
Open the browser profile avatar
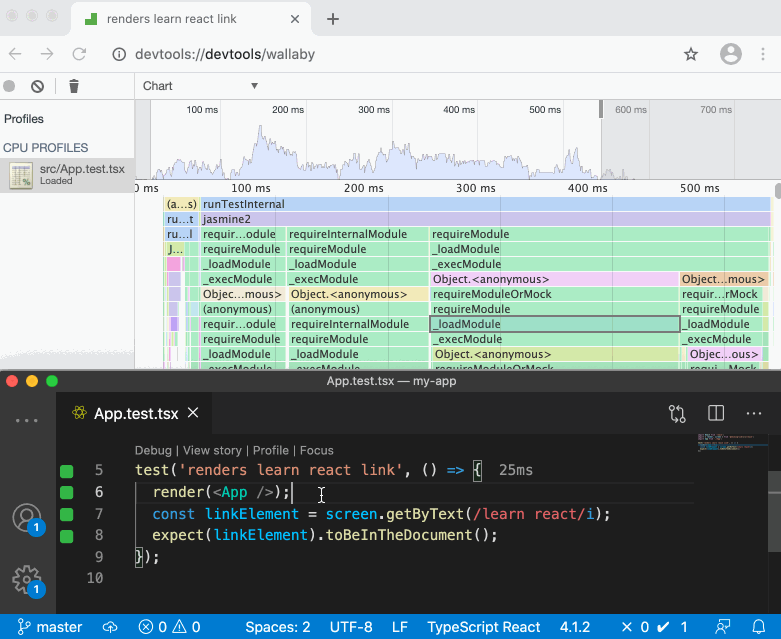(731, 54)
